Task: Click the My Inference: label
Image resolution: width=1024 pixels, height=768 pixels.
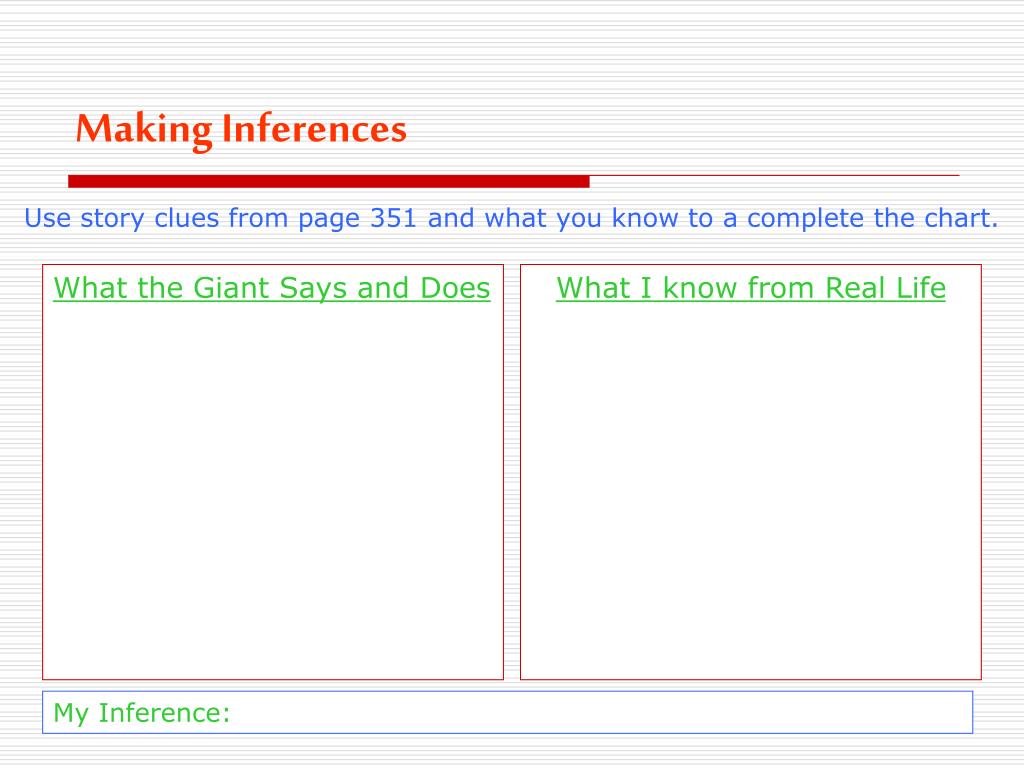Action: coord(142,712)
